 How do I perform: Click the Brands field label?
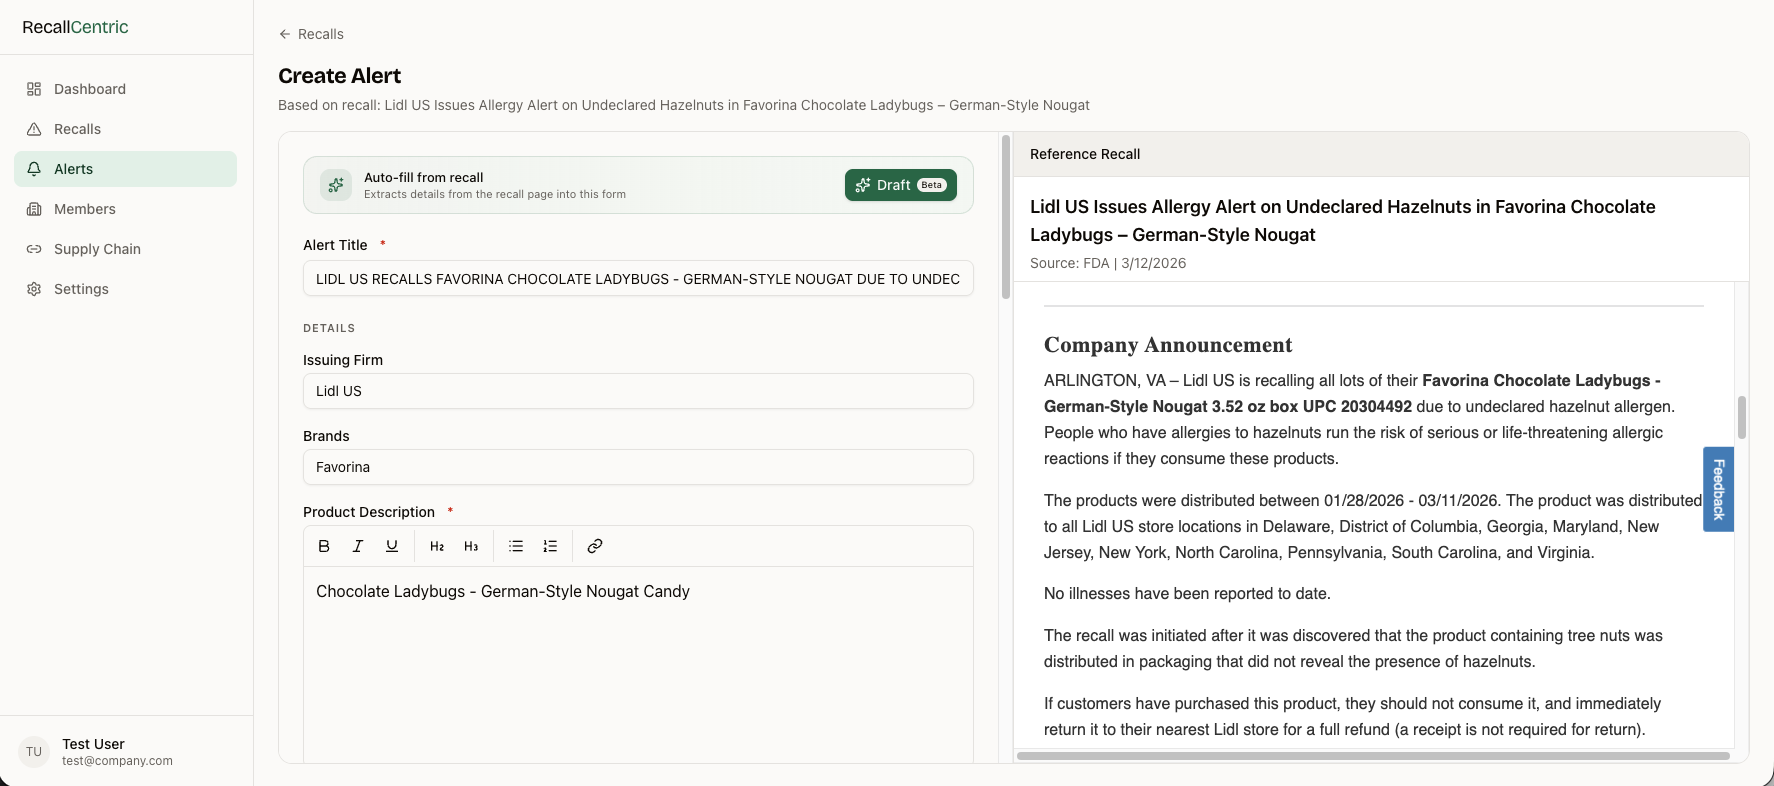pyautogui.click(x=326, y=436)
